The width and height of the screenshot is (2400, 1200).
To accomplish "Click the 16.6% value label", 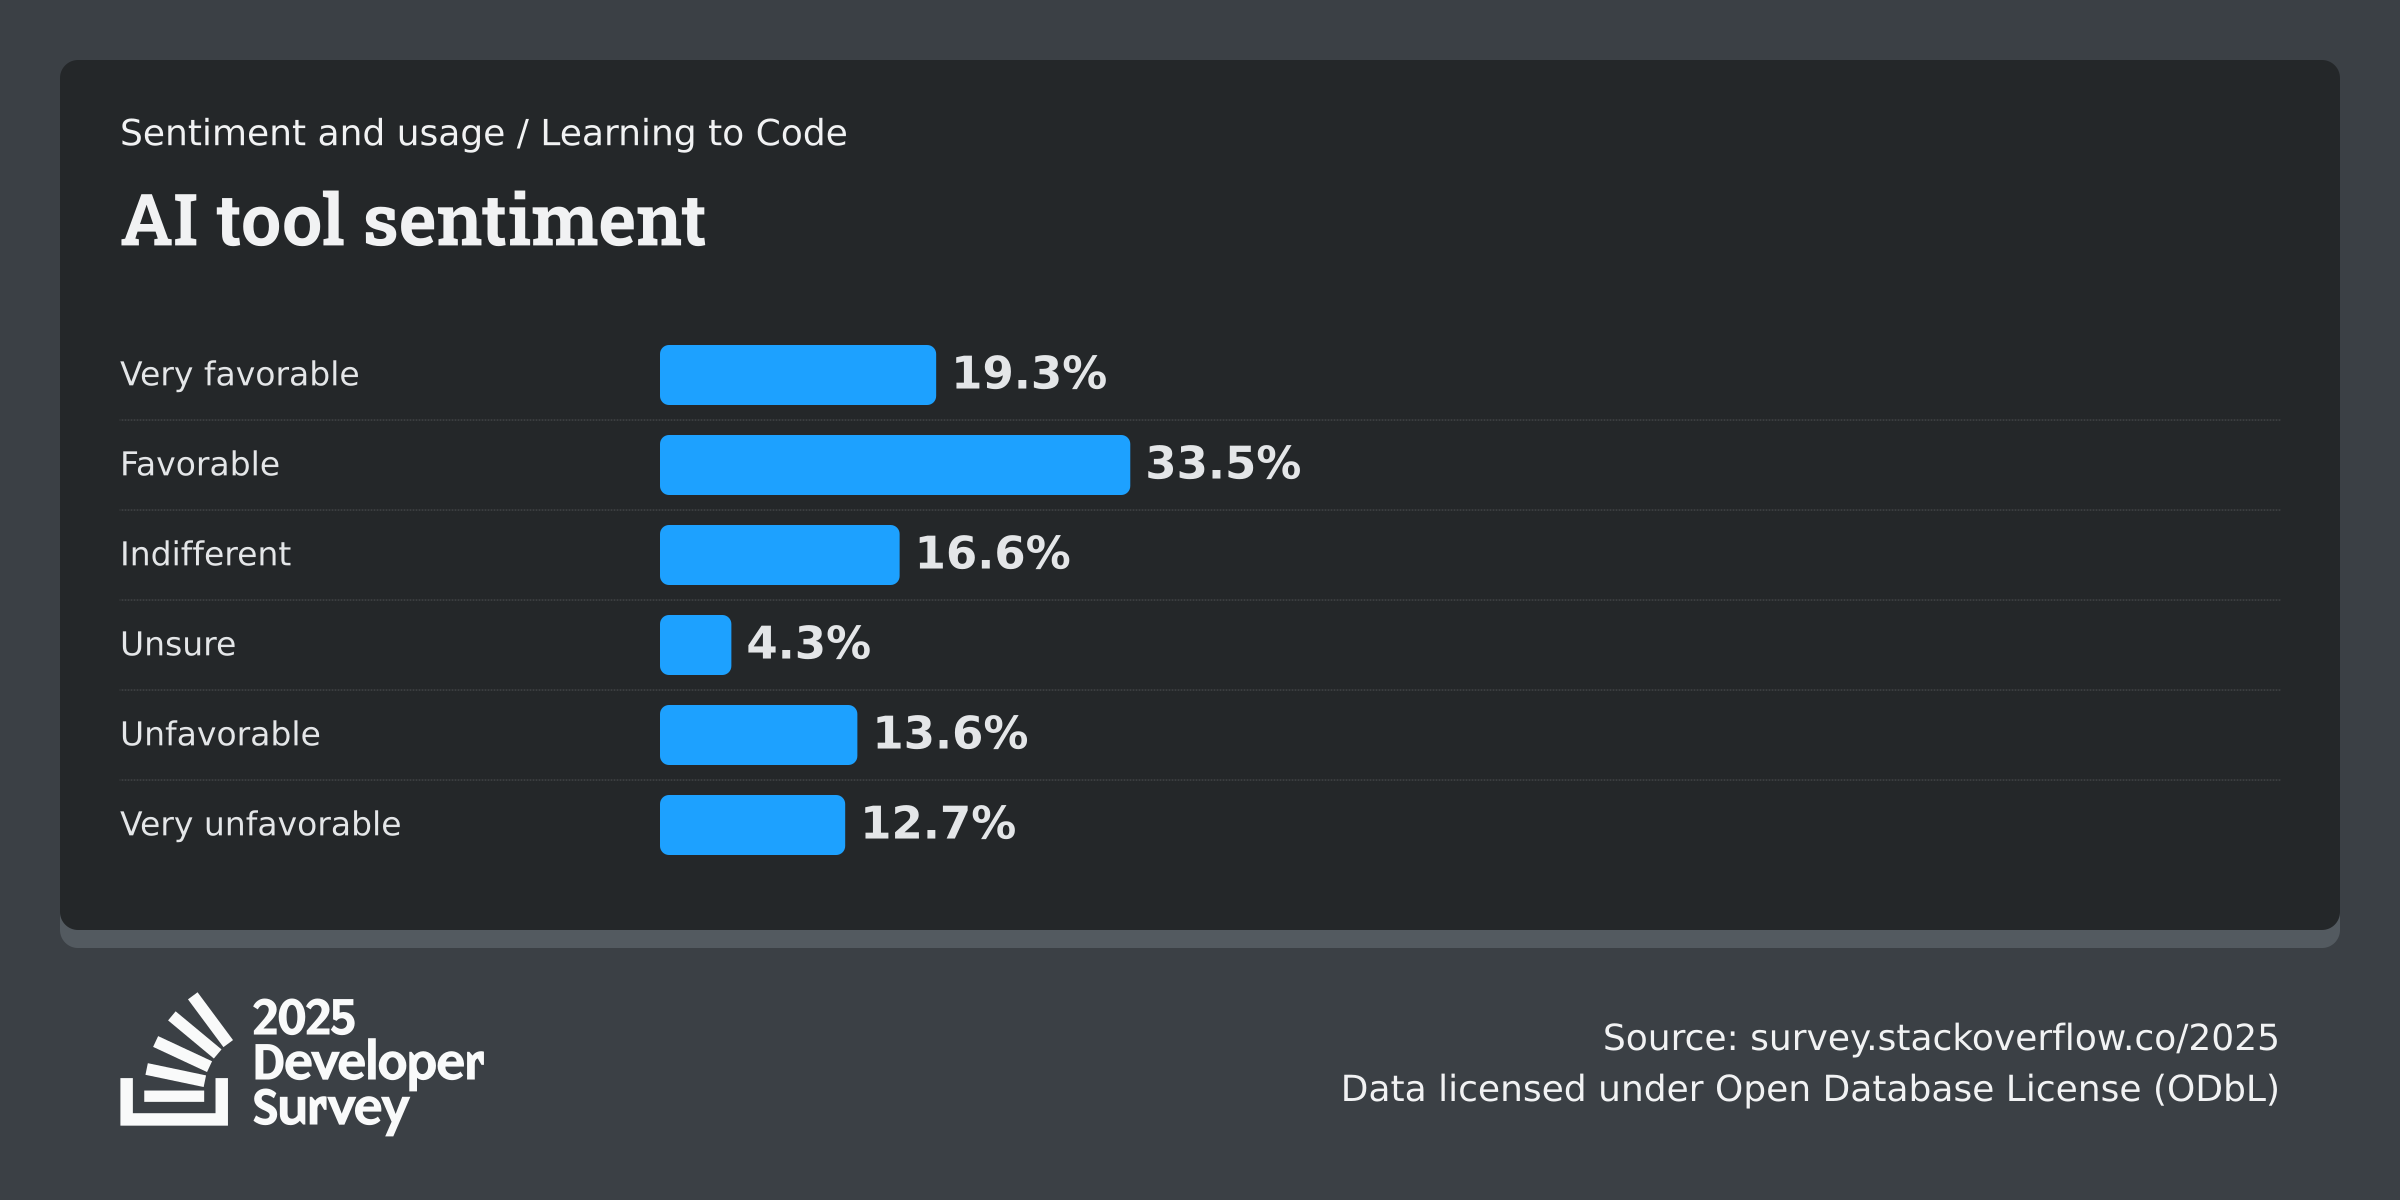I will tap(993, 554).
